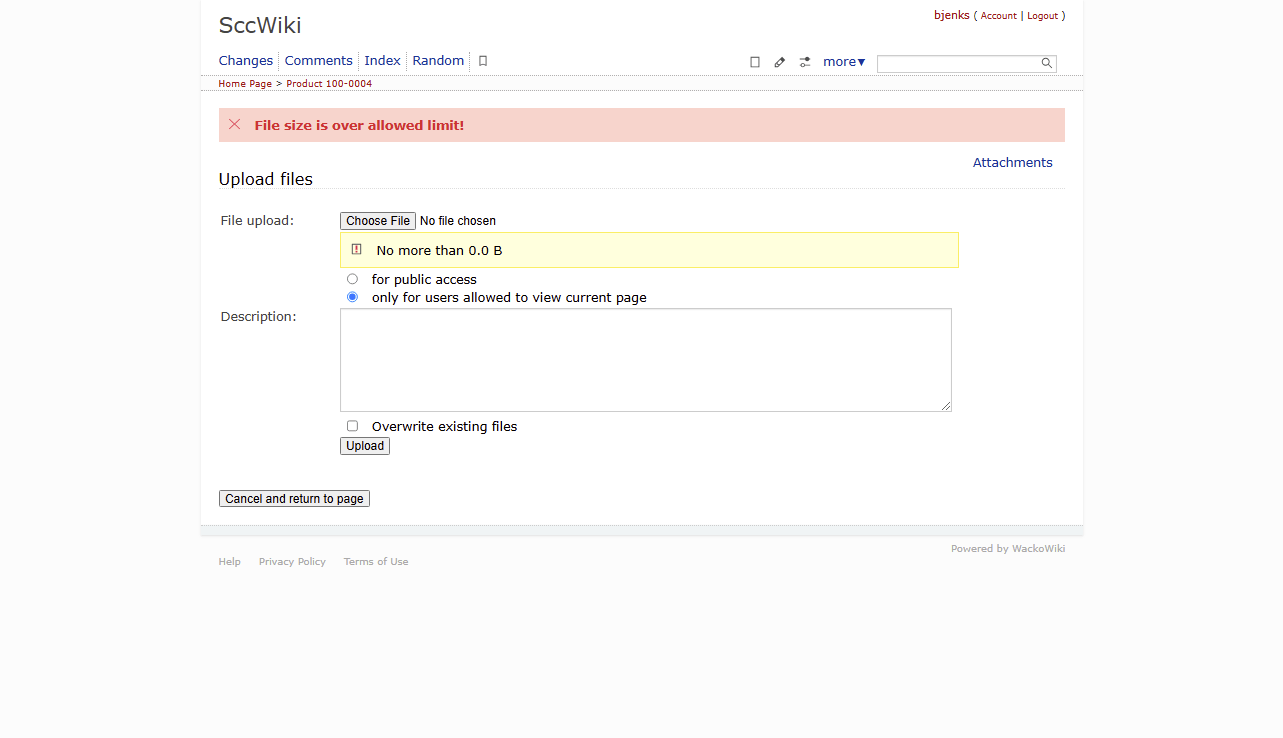Click the pencil edit icon

click(x=780, y=62)
